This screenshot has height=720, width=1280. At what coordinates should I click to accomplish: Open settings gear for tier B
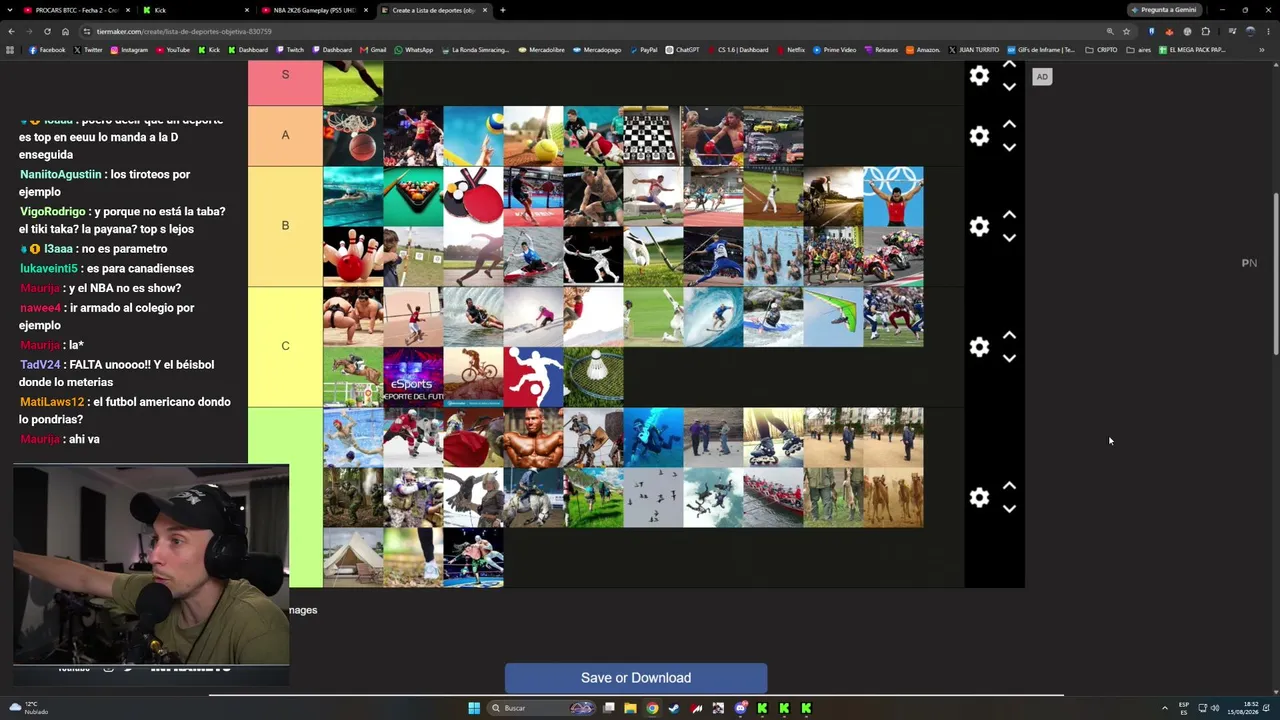979,227
